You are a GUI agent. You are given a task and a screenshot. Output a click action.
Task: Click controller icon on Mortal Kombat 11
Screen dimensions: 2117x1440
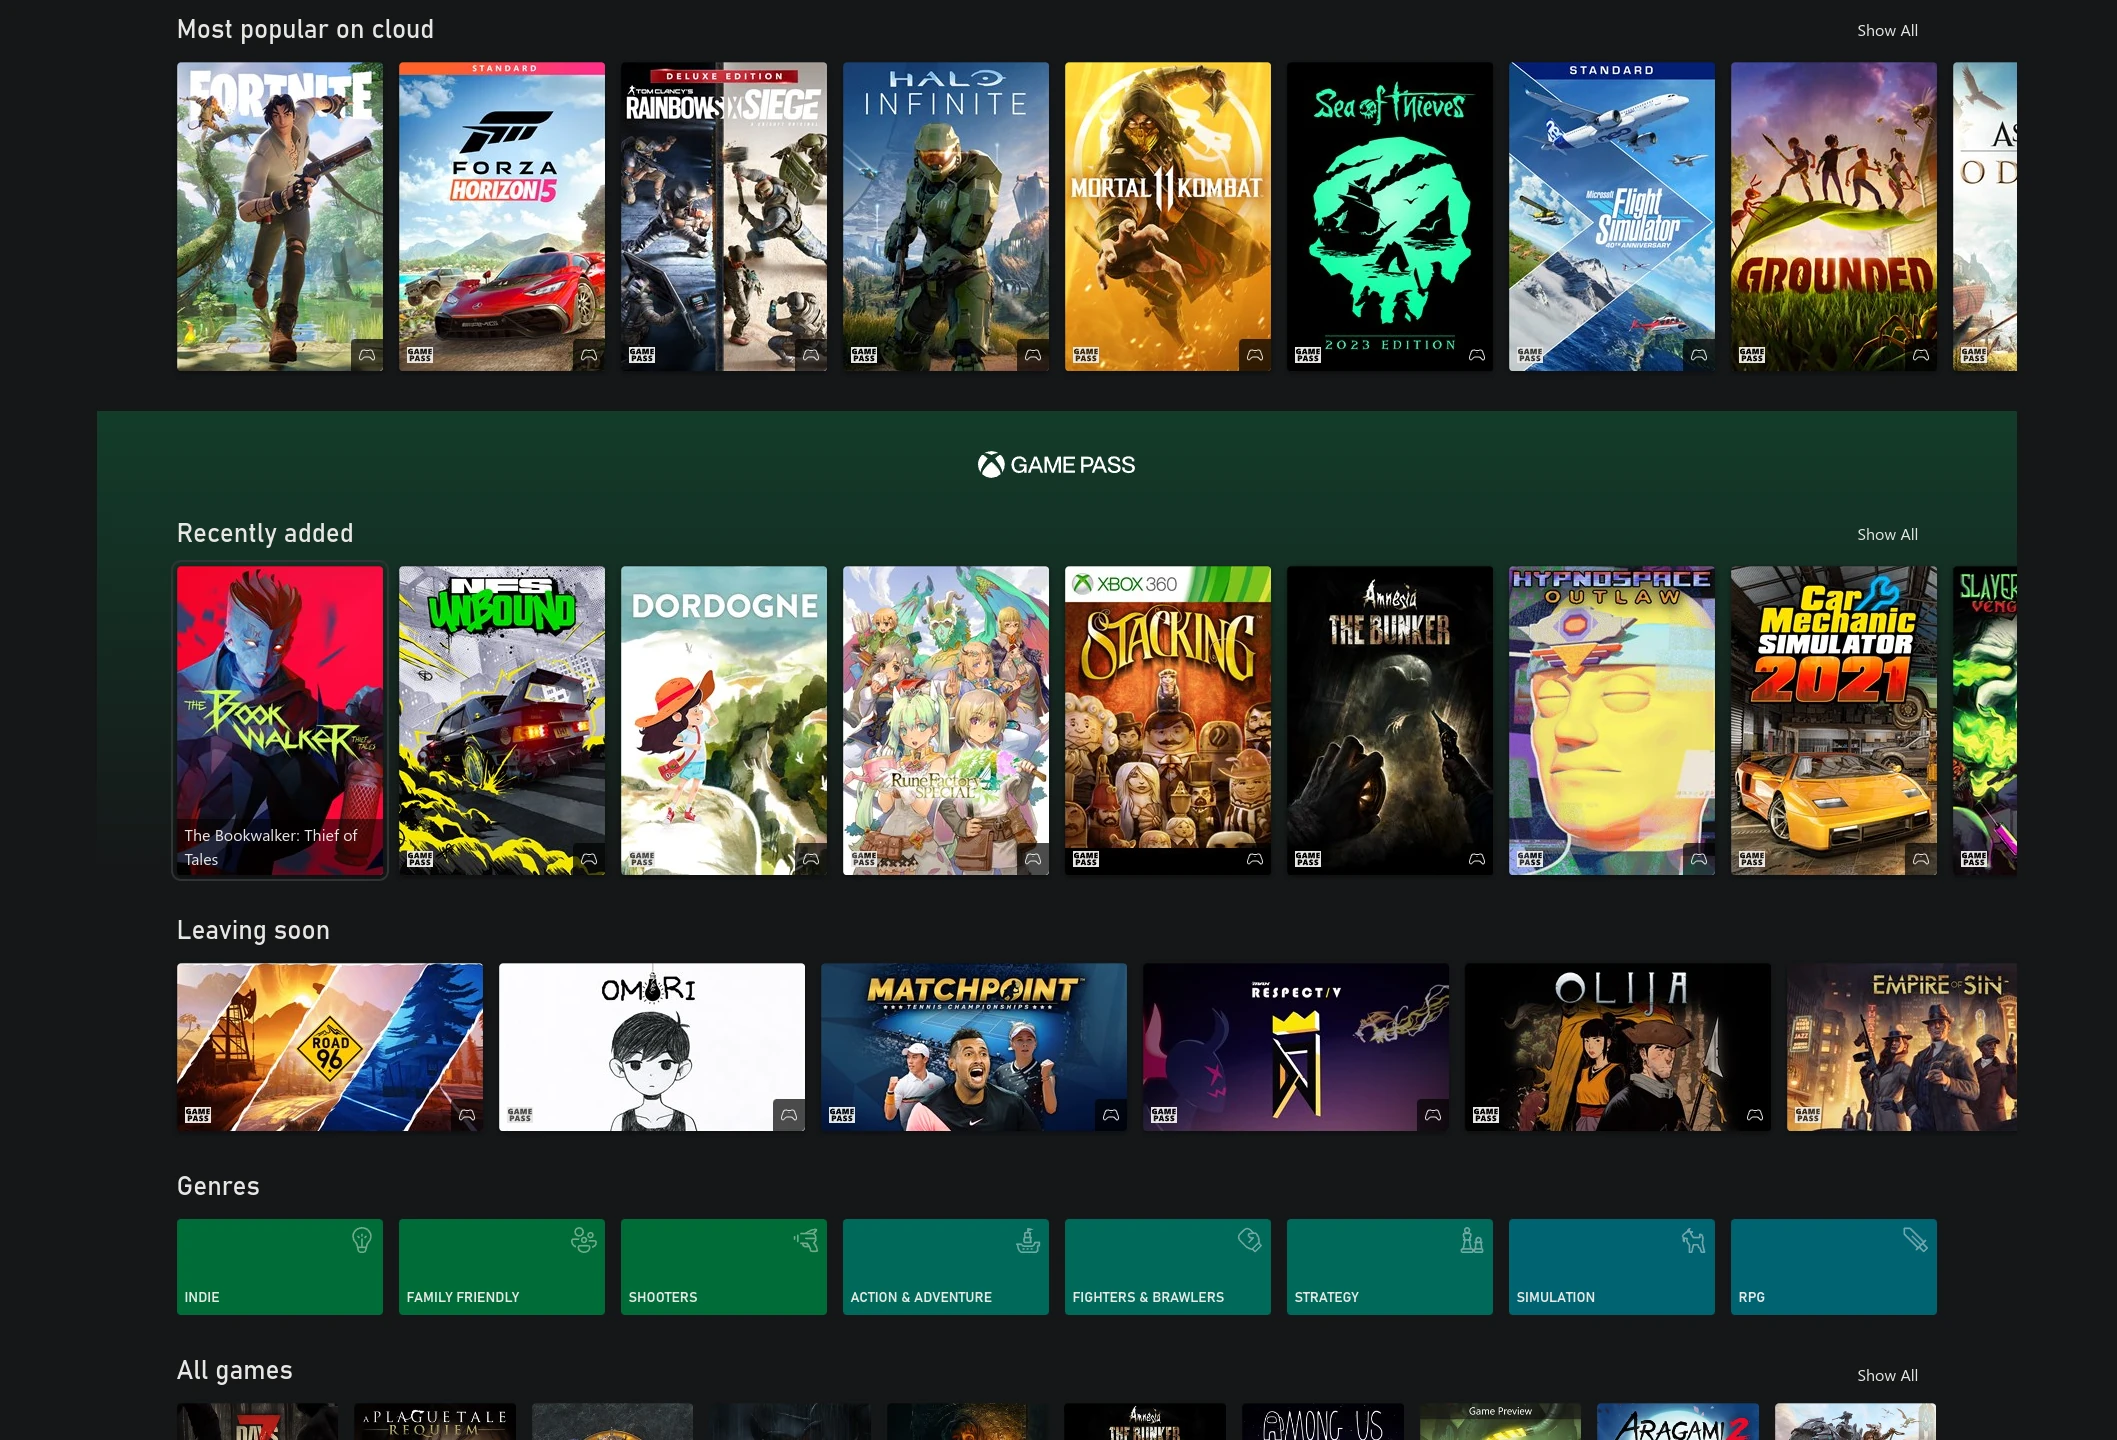[1255, 355]
